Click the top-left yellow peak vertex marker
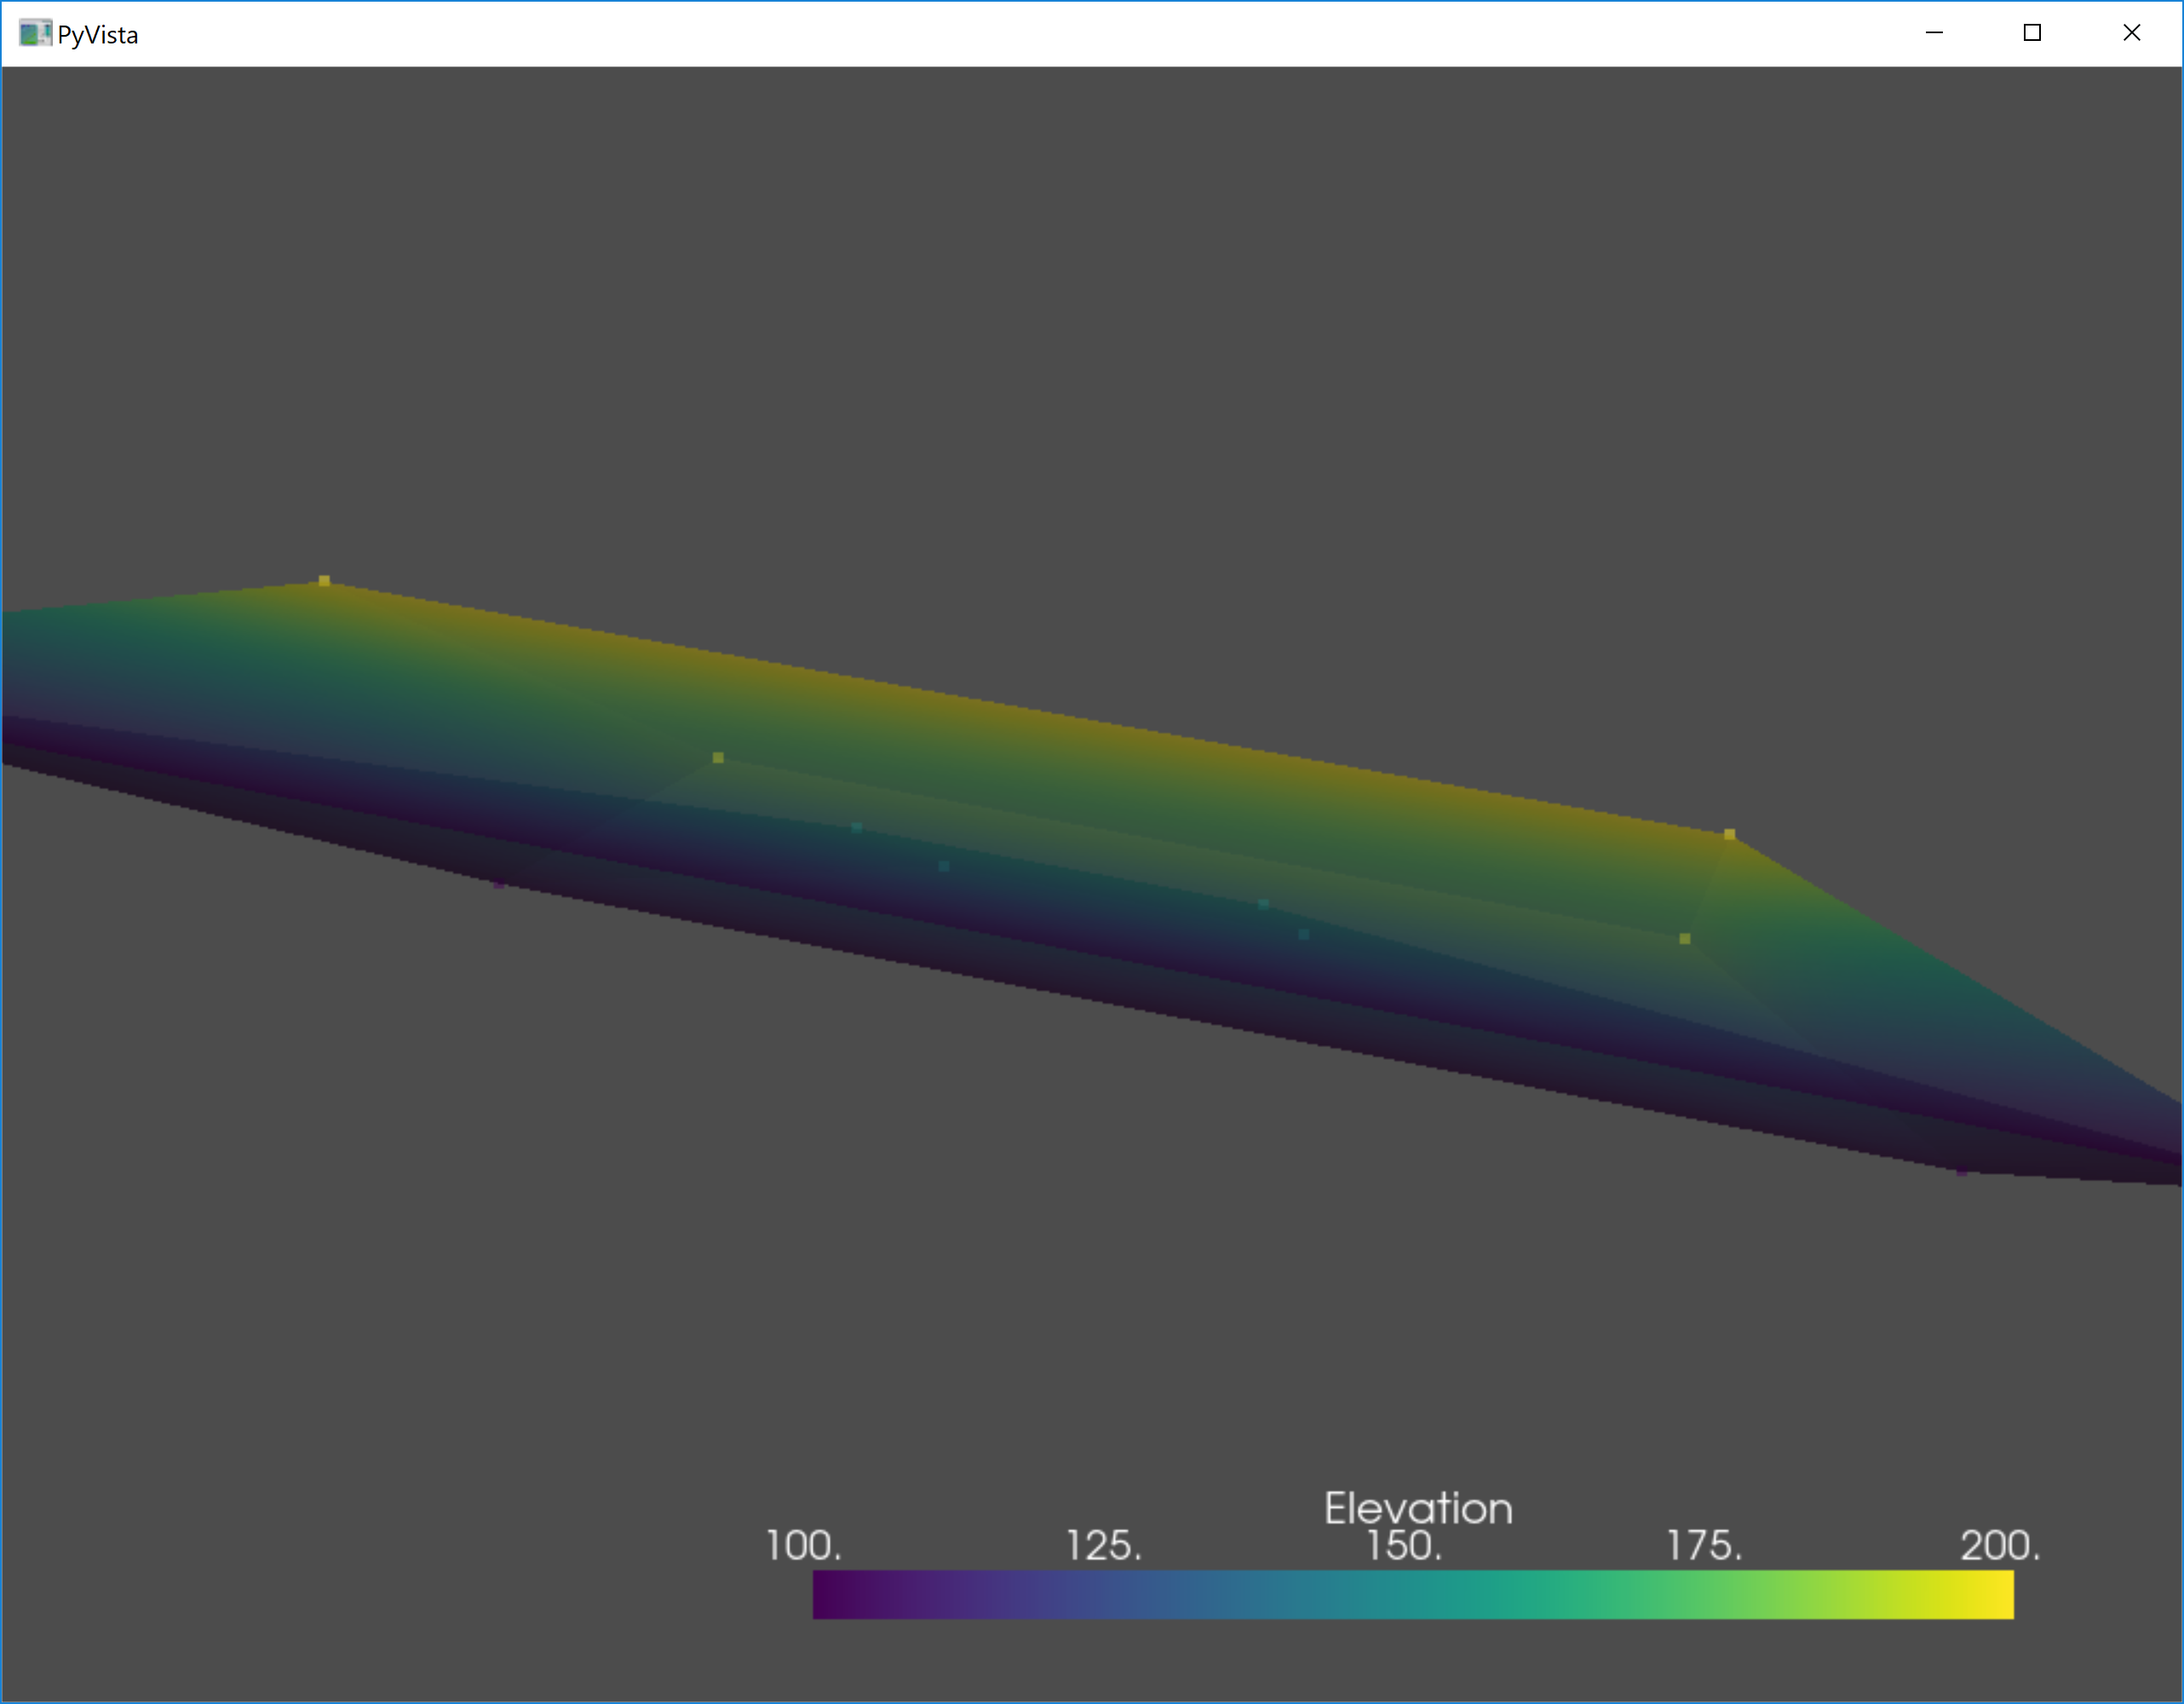This screenshot has height=1704, width=2184. 324,581
